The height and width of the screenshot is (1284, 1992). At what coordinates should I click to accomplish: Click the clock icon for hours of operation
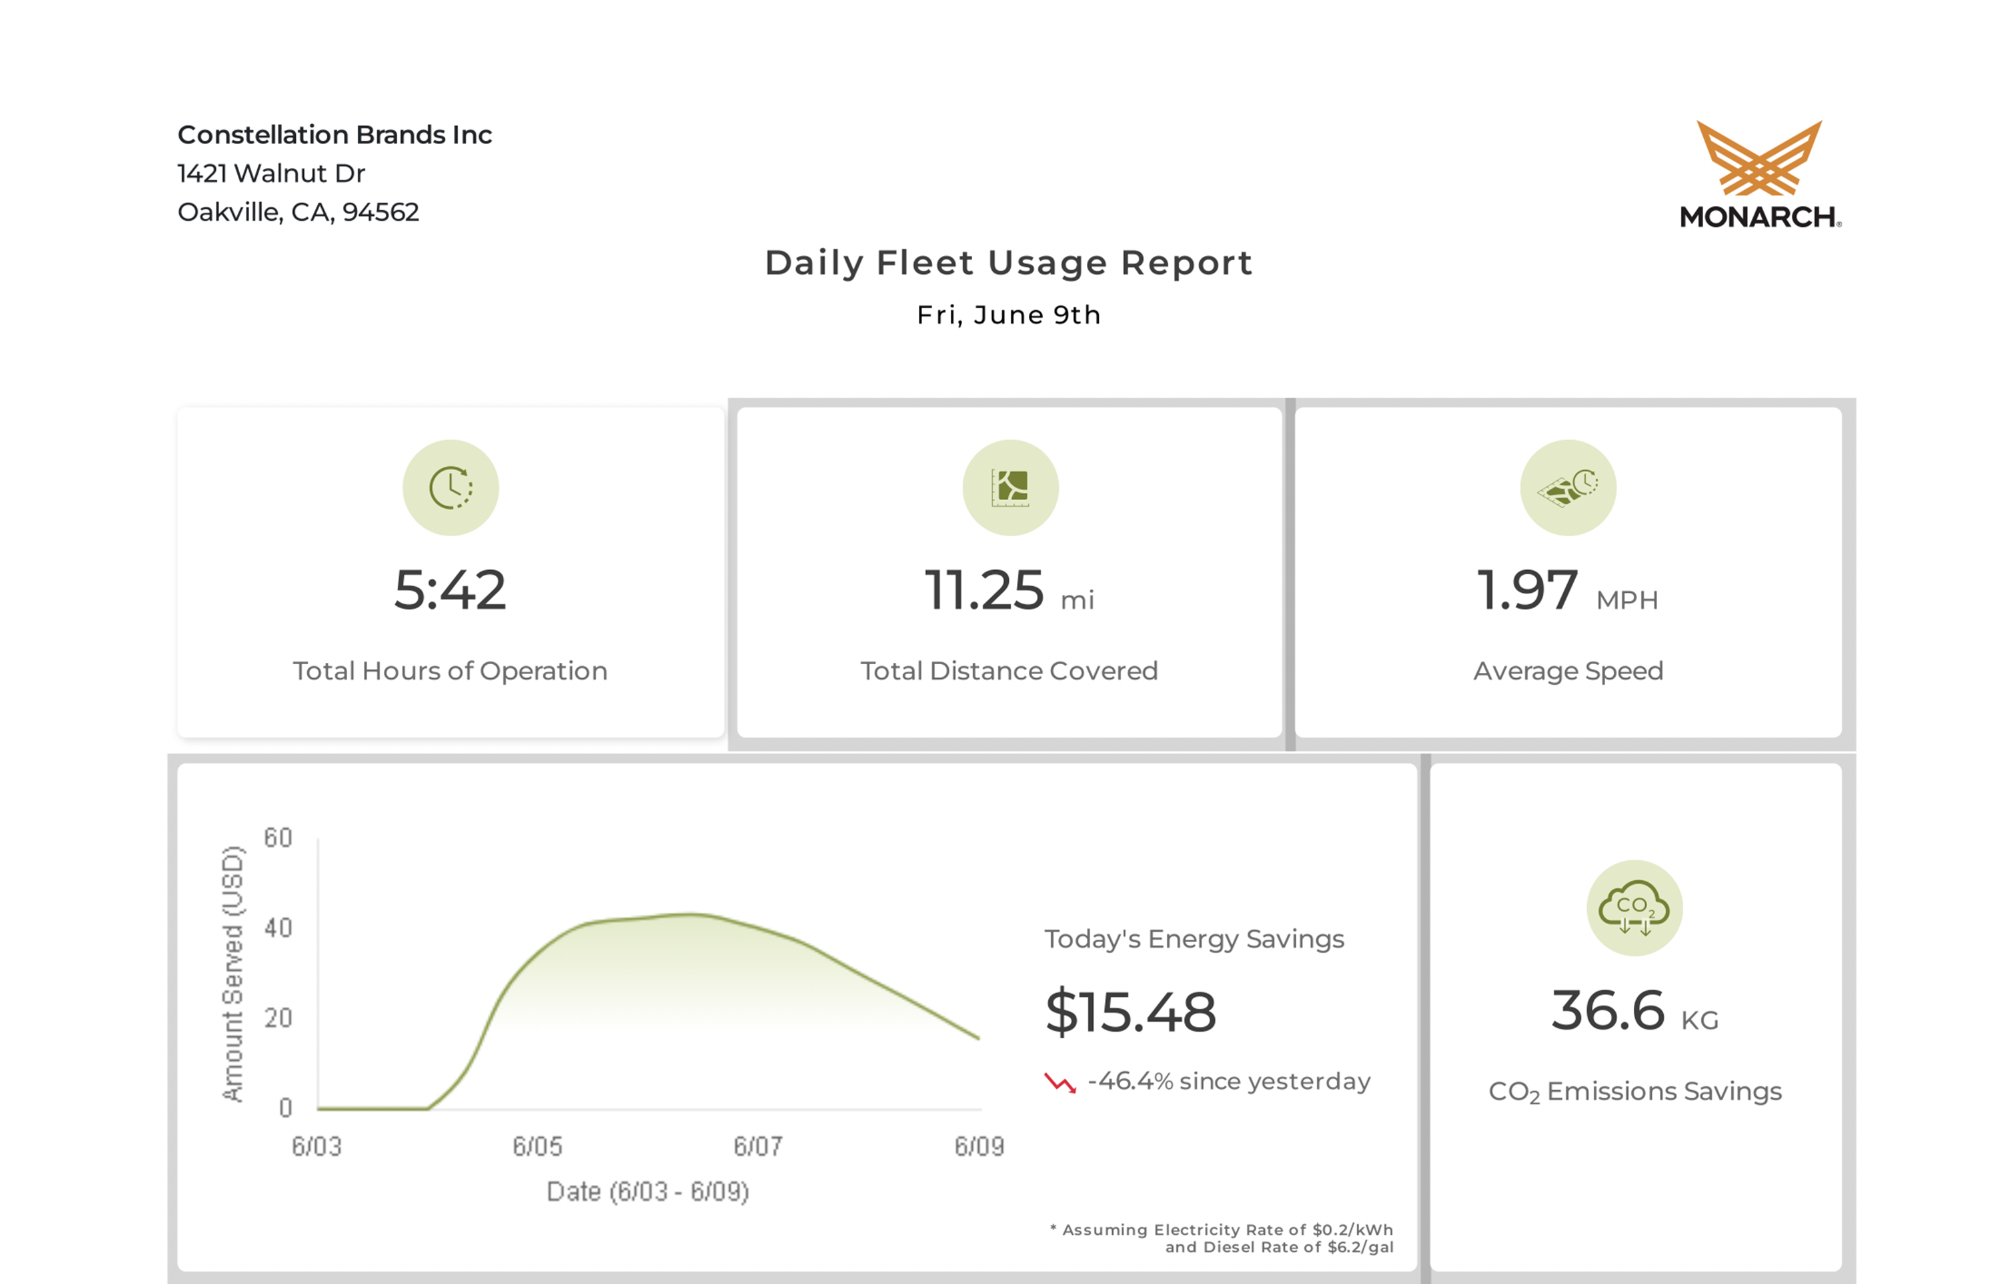[x=450, y=488]
